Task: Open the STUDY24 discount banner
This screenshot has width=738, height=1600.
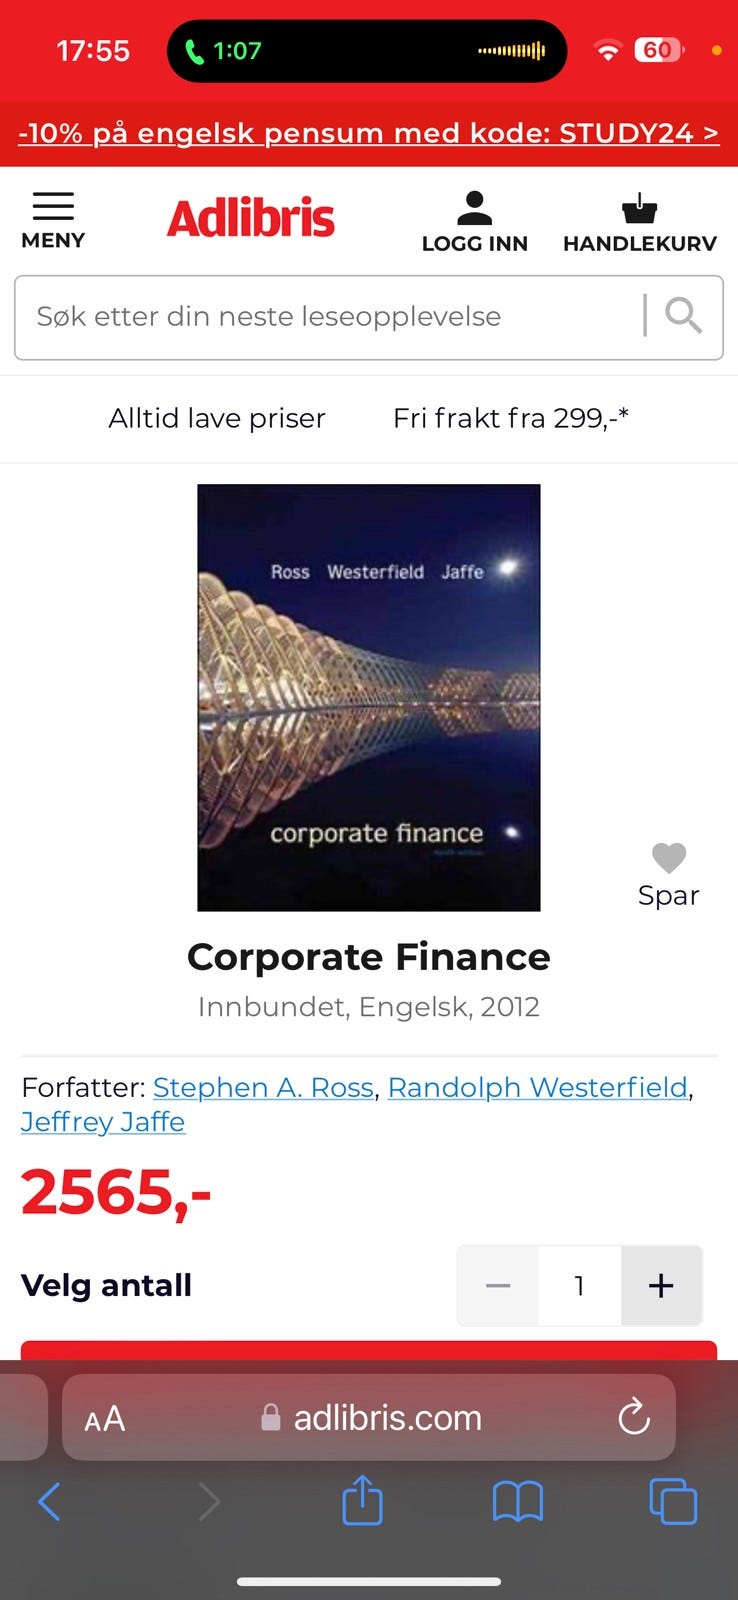Action: coord(368,133)
